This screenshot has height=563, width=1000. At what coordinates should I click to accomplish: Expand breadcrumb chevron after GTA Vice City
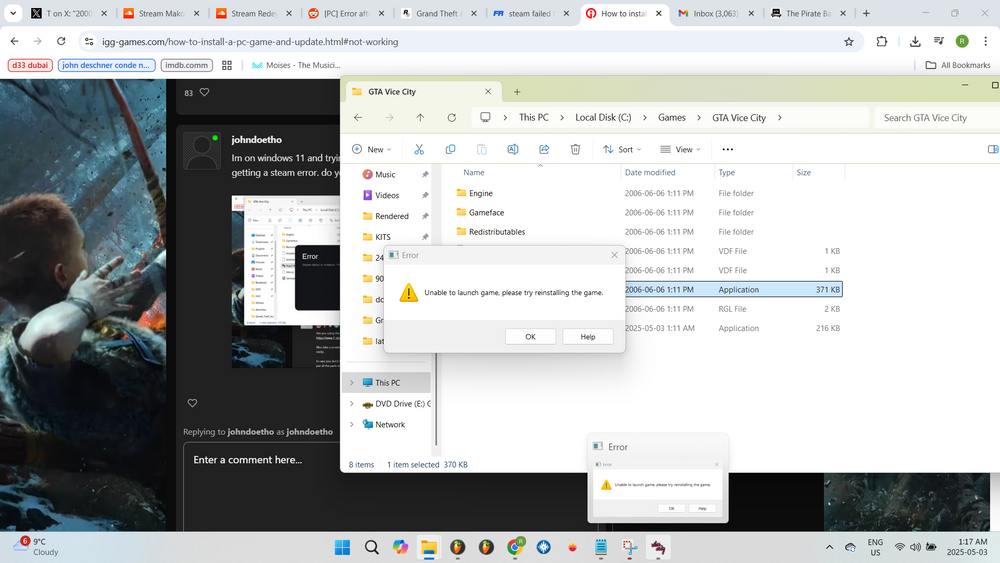tap(779, 117)
